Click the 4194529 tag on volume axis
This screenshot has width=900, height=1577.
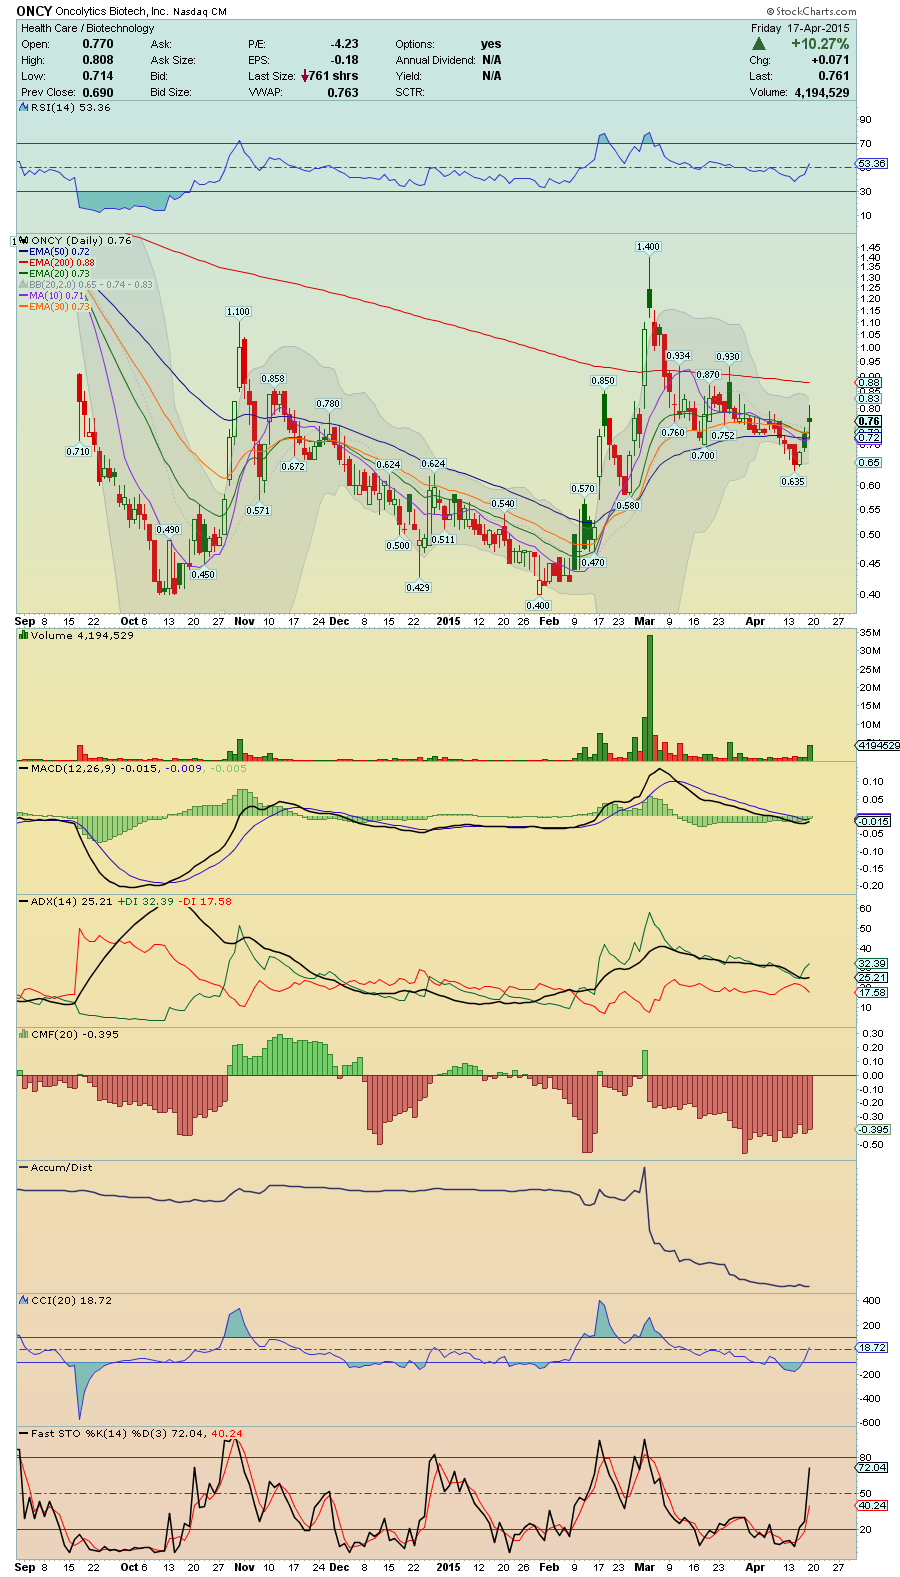878,745
